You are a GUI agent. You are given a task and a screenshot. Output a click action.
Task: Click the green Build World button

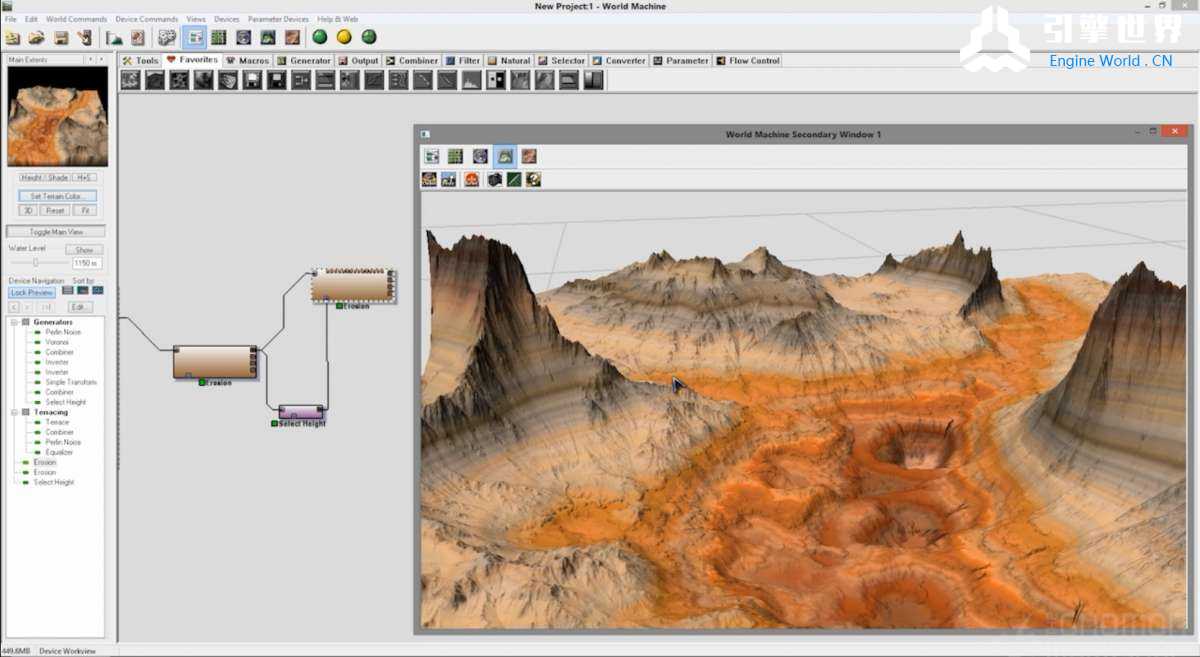(x=320, y=37)
